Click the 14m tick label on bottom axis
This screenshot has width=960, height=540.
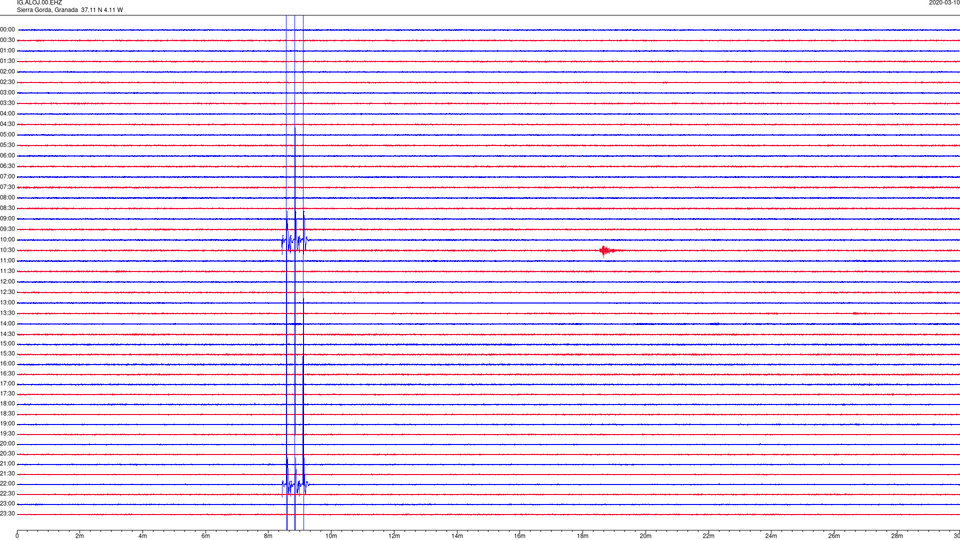pyautogui.click(x=457, y=536)
